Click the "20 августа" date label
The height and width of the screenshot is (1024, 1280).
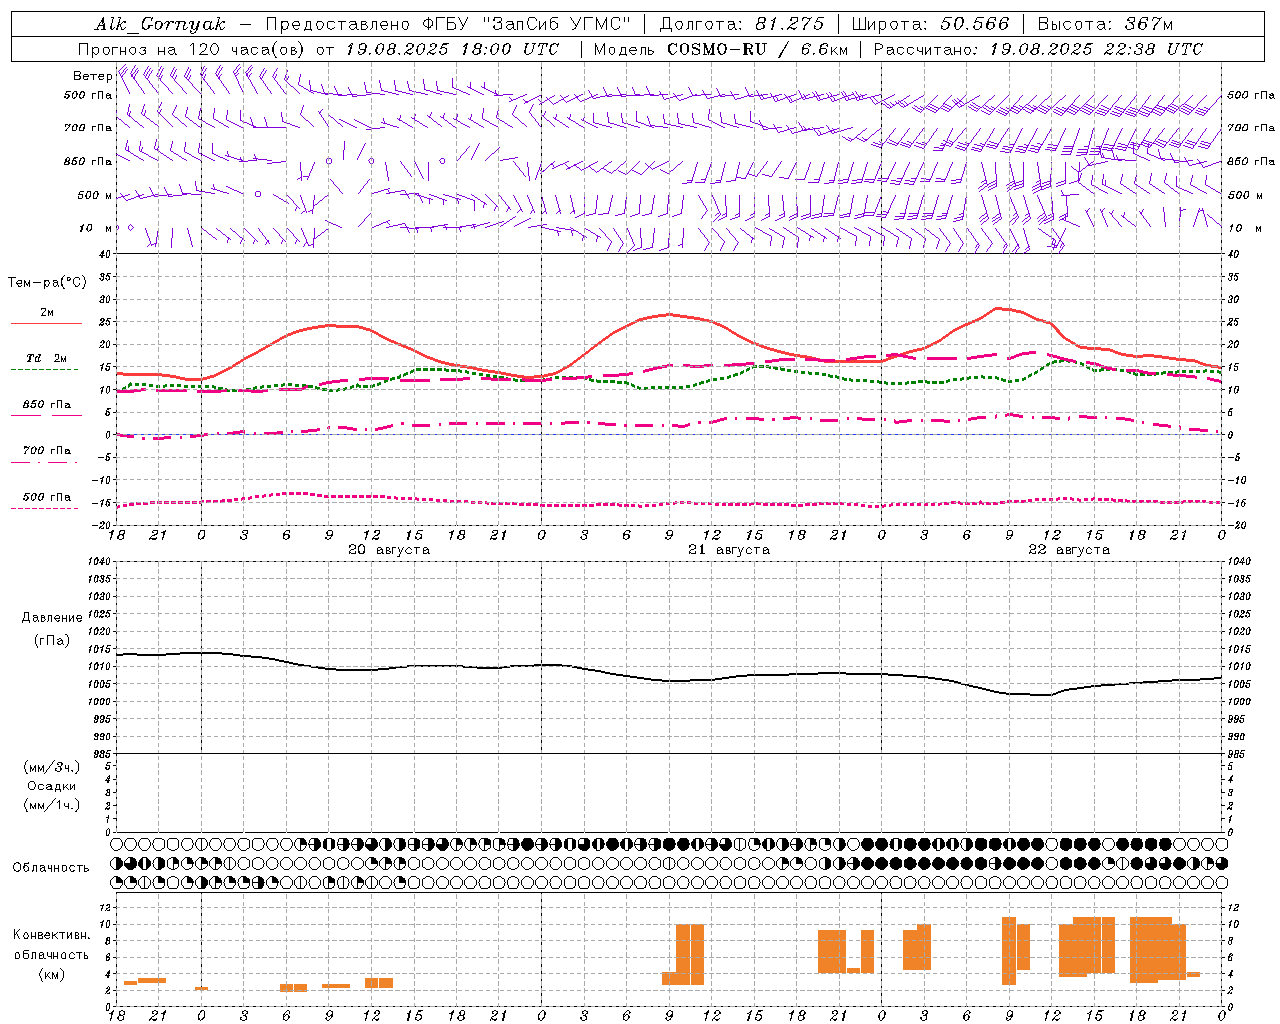pos(389,550)
